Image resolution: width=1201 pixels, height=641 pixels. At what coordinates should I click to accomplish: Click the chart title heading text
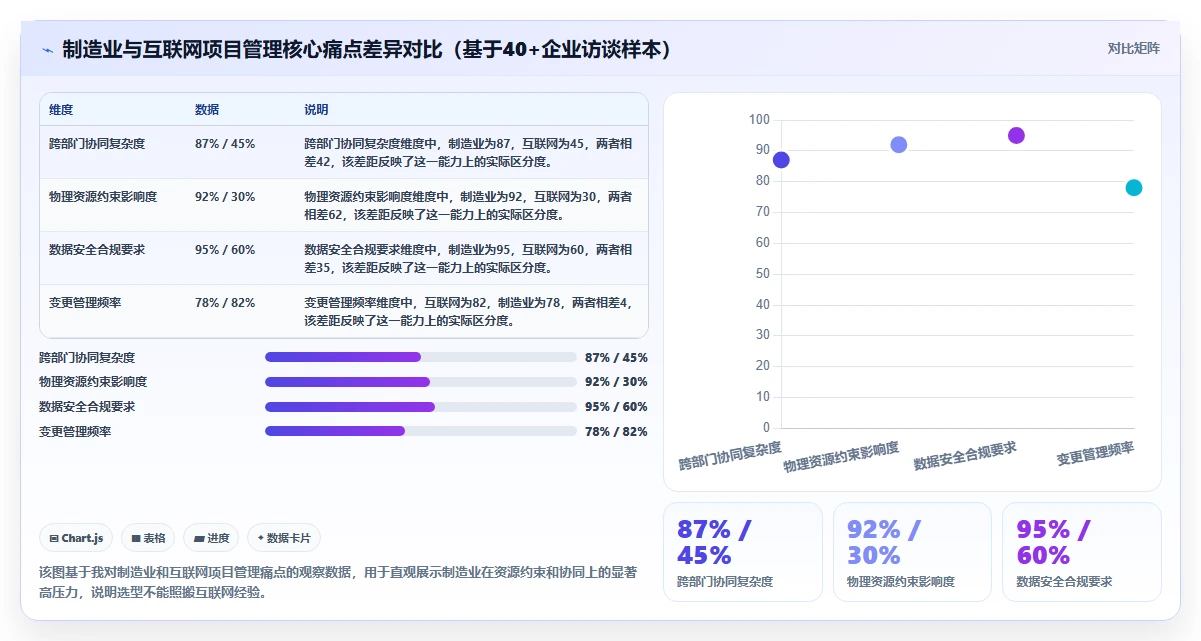click(366, 49)
